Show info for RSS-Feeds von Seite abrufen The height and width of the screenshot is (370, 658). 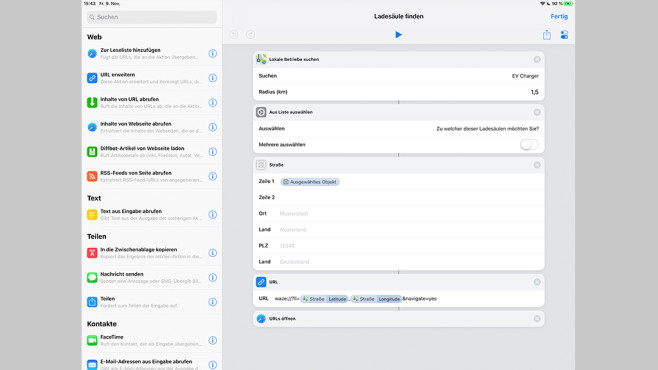213,176
